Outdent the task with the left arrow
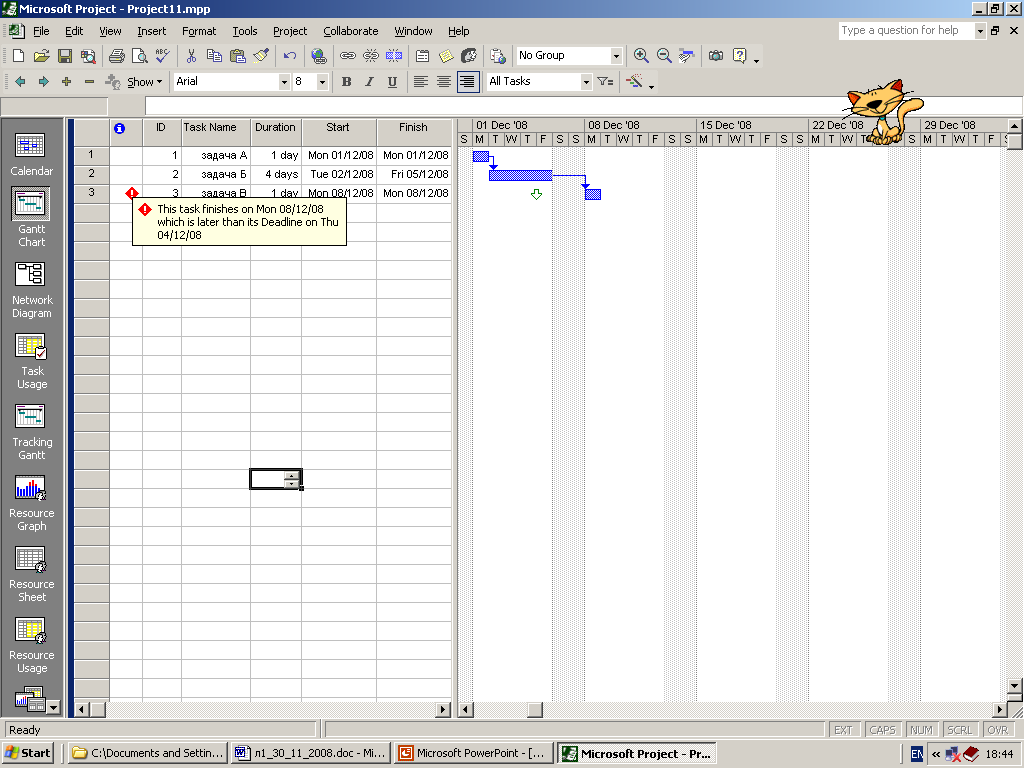The image size is (1024, 768). coord(20,82)
